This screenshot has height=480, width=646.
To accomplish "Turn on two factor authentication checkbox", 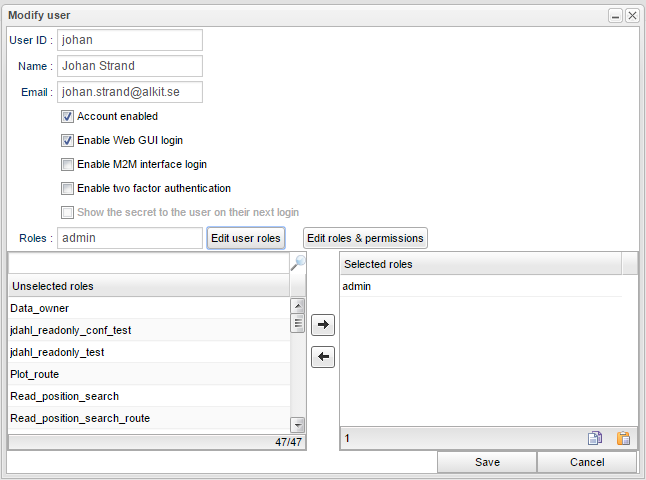I will click(x=68, y=189).
